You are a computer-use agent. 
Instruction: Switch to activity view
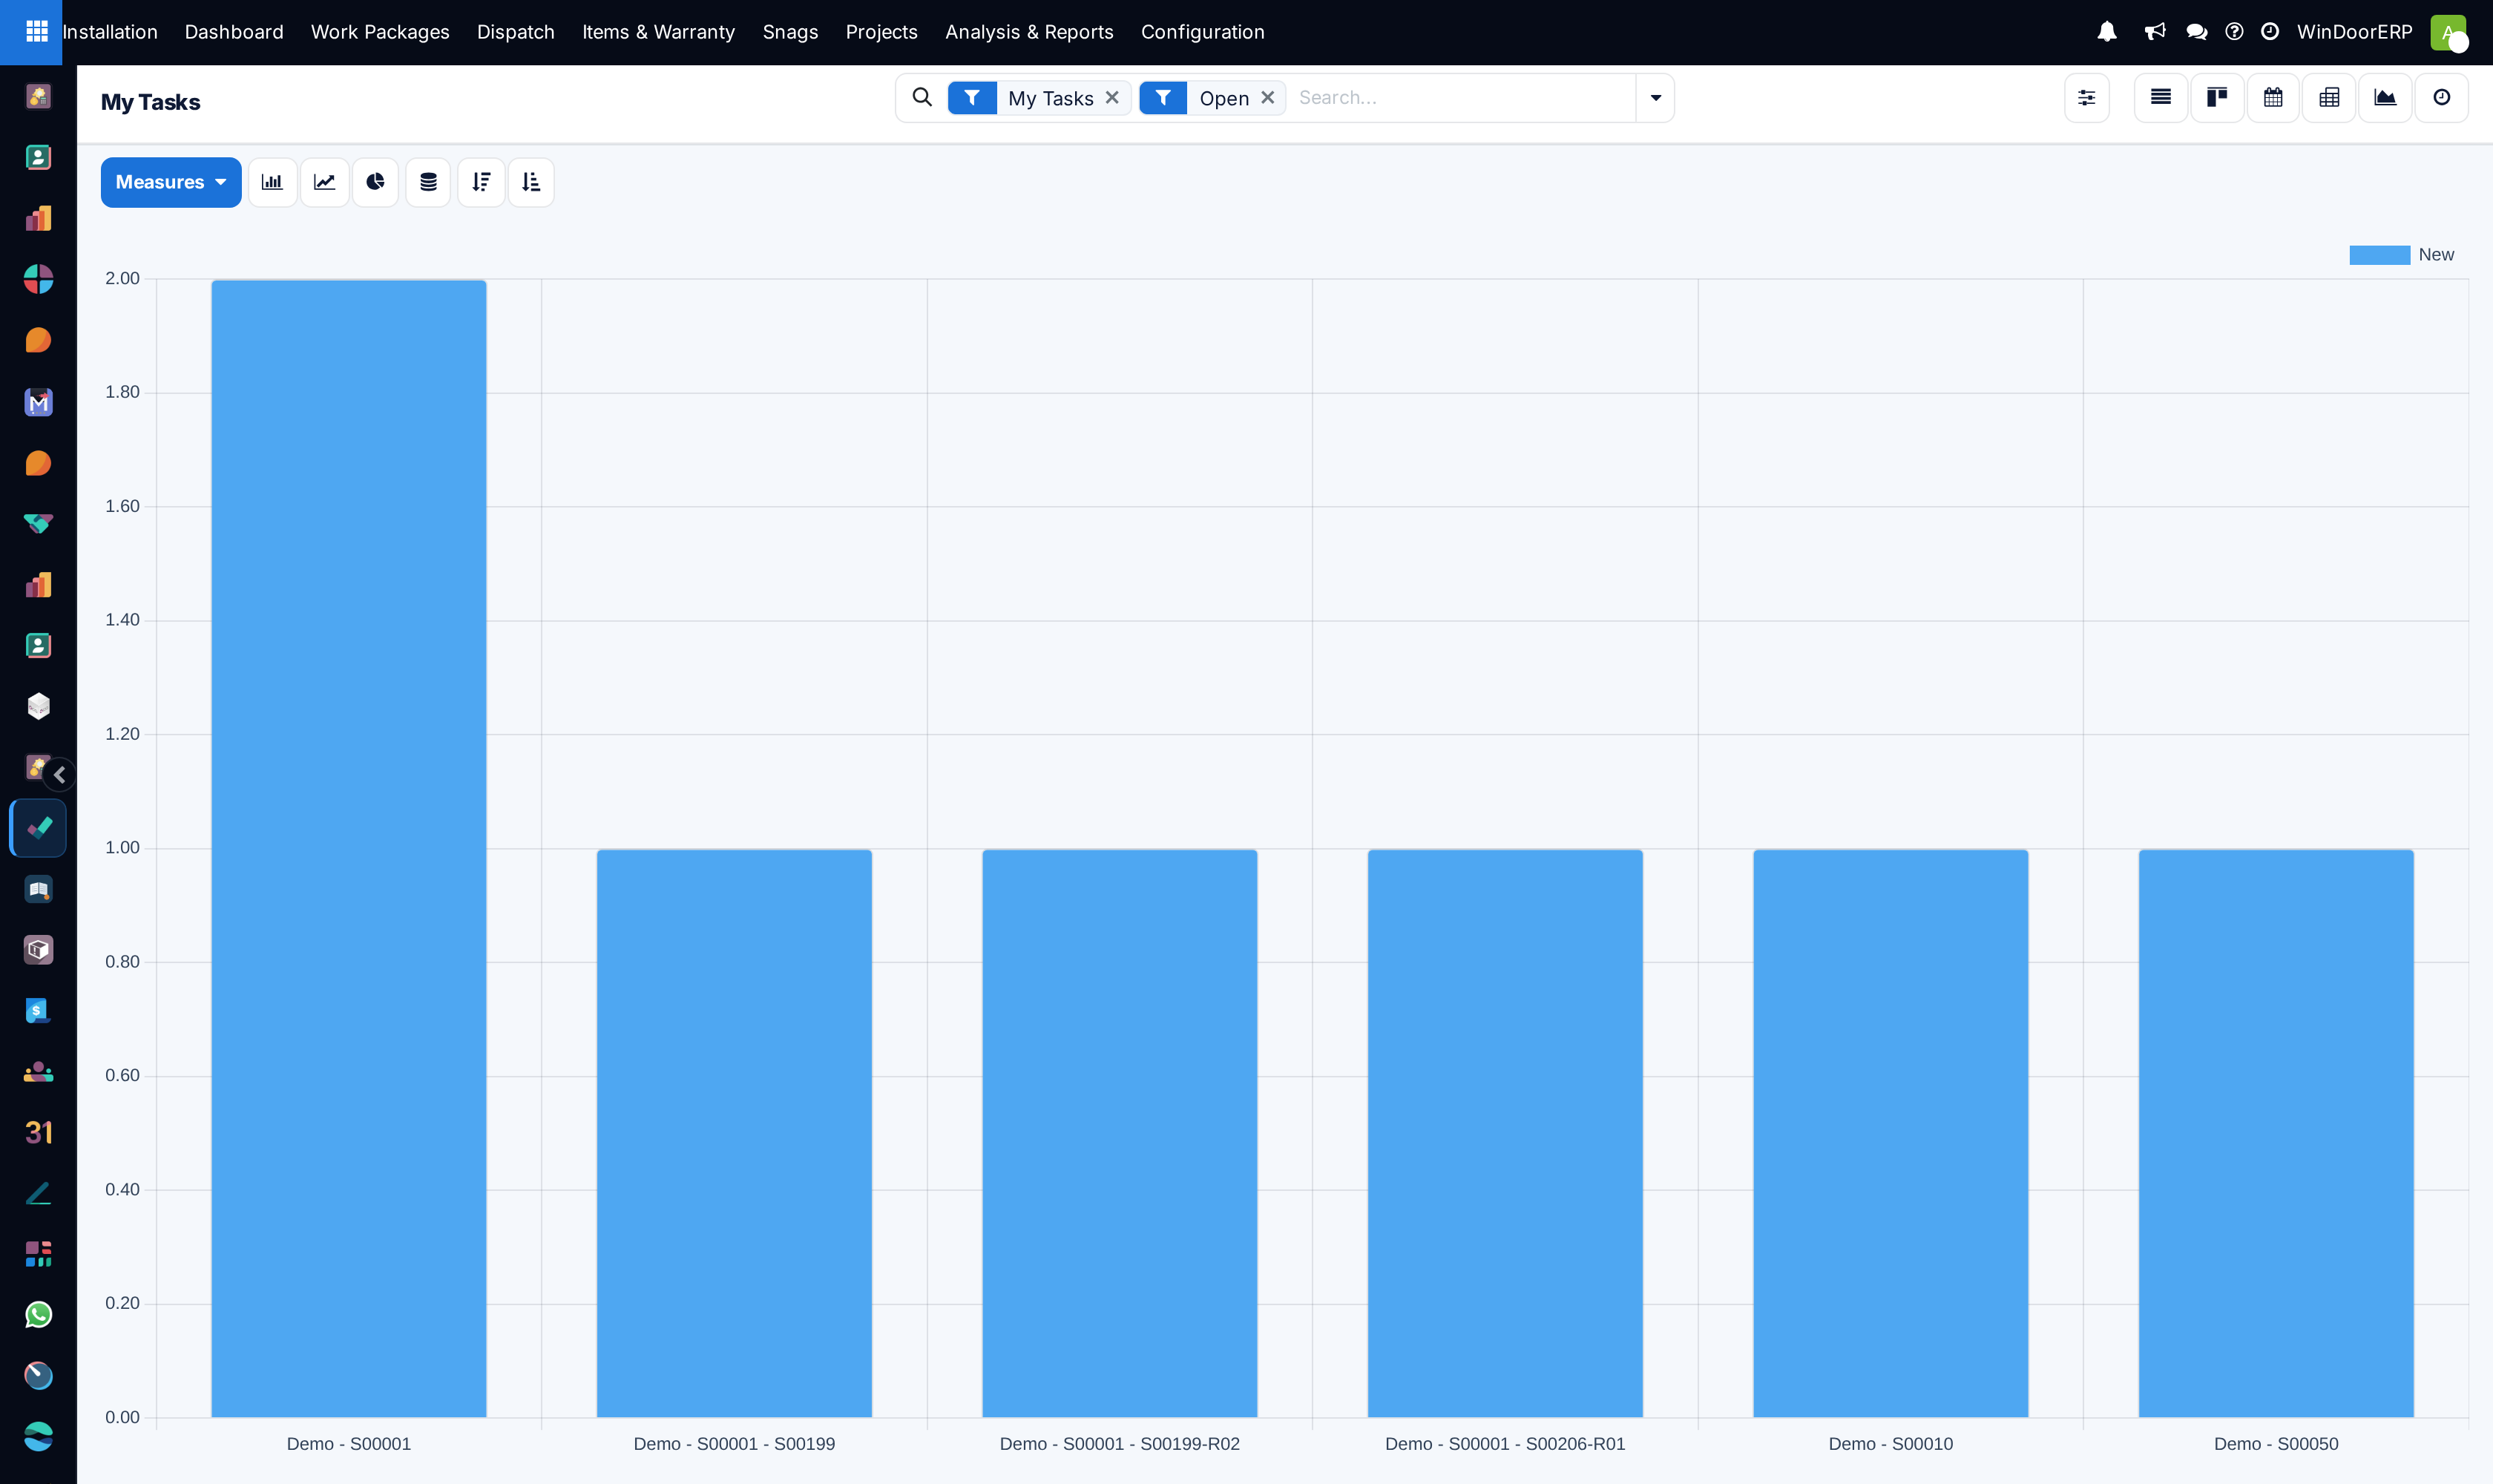pyautogui.click(x=2441, y=97)
